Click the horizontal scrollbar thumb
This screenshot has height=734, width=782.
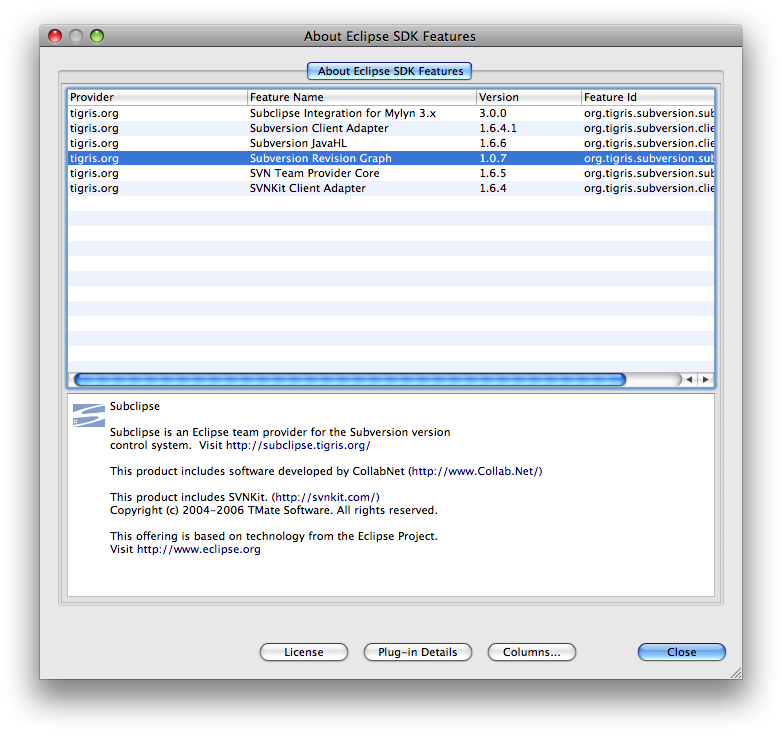(350, 379)
